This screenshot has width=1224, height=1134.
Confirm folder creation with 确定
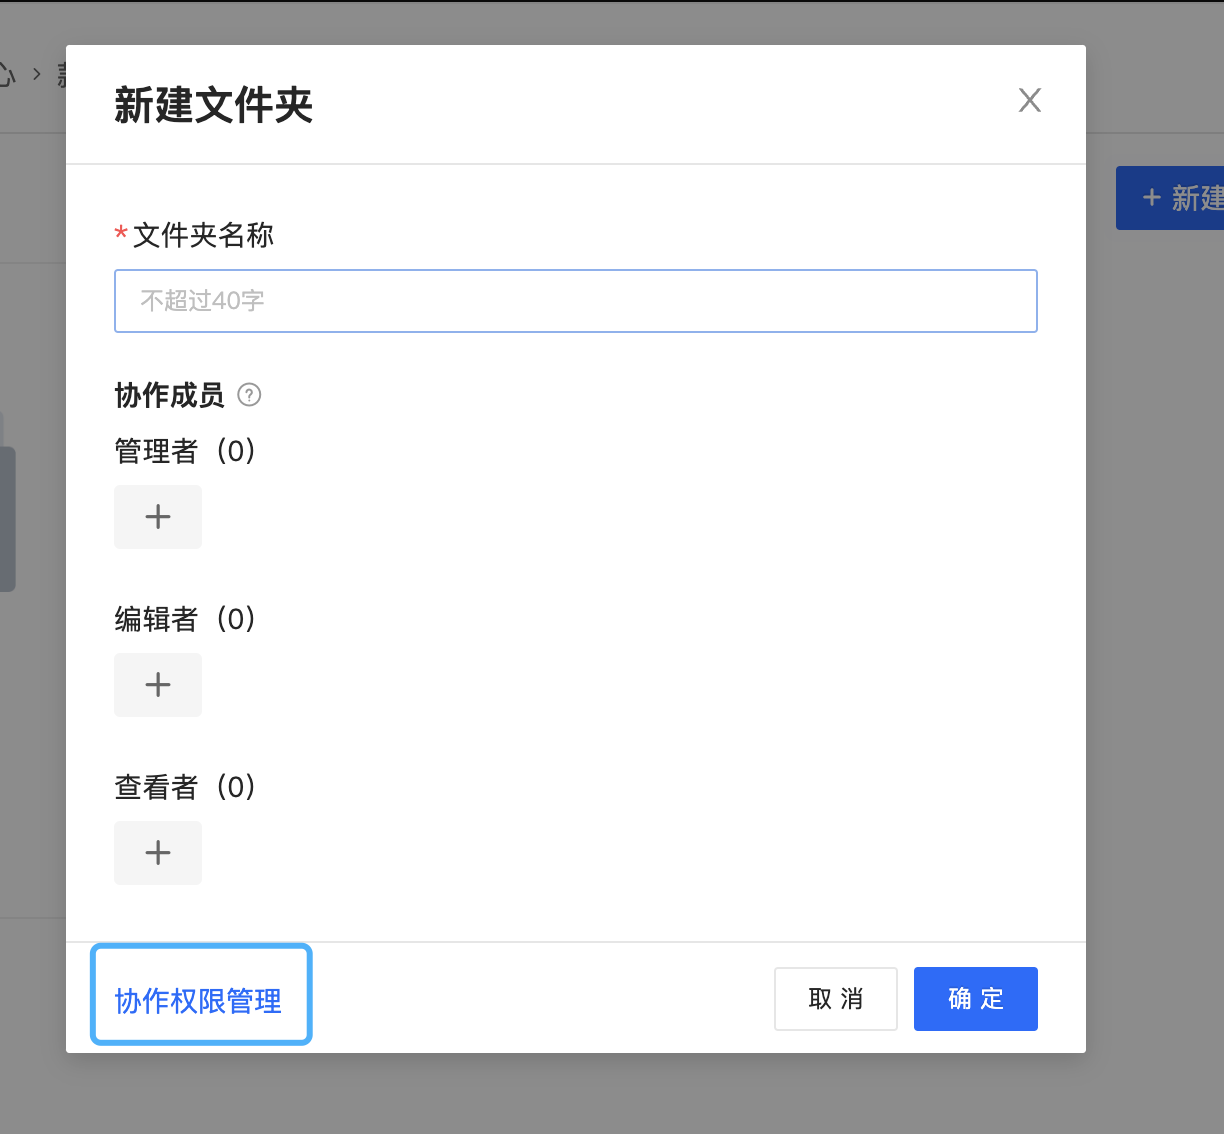pos(975,999)
